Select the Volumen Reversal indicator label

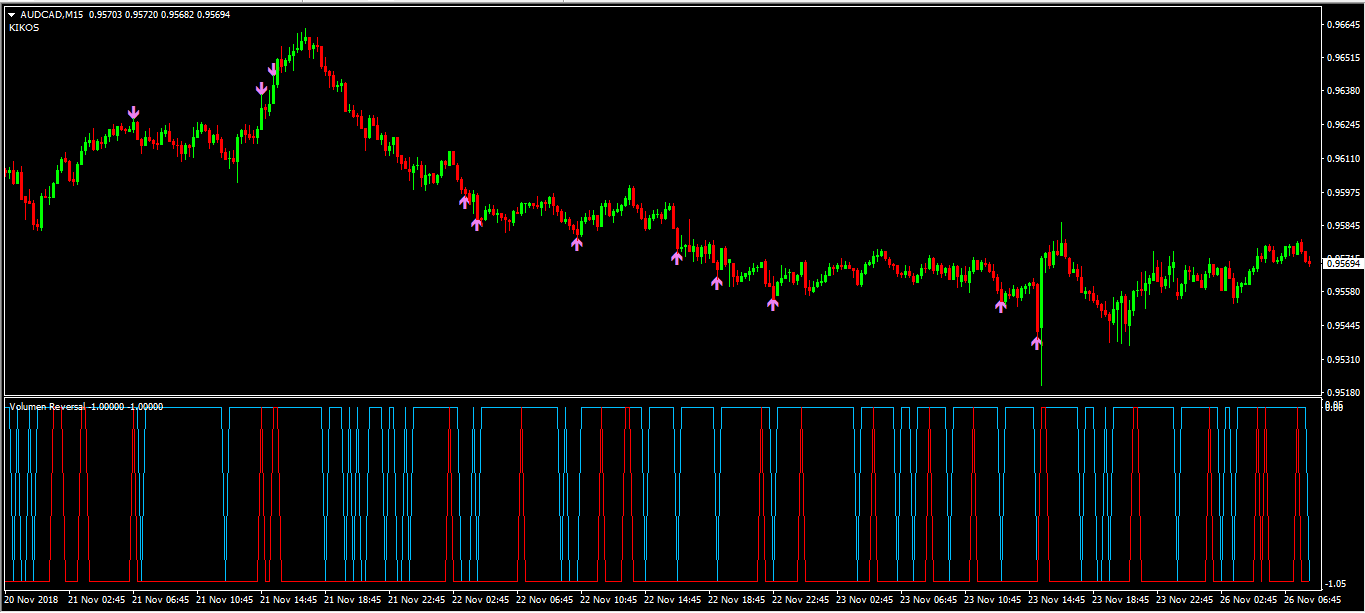(x=47, y=407)
